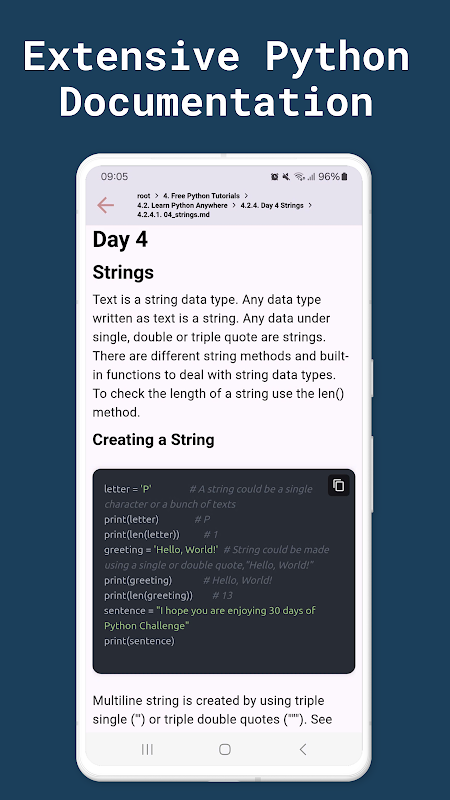Copy the code block contents
Image resolution: width=450 pixels, height=800 pixels.
[x=338, y=485]
